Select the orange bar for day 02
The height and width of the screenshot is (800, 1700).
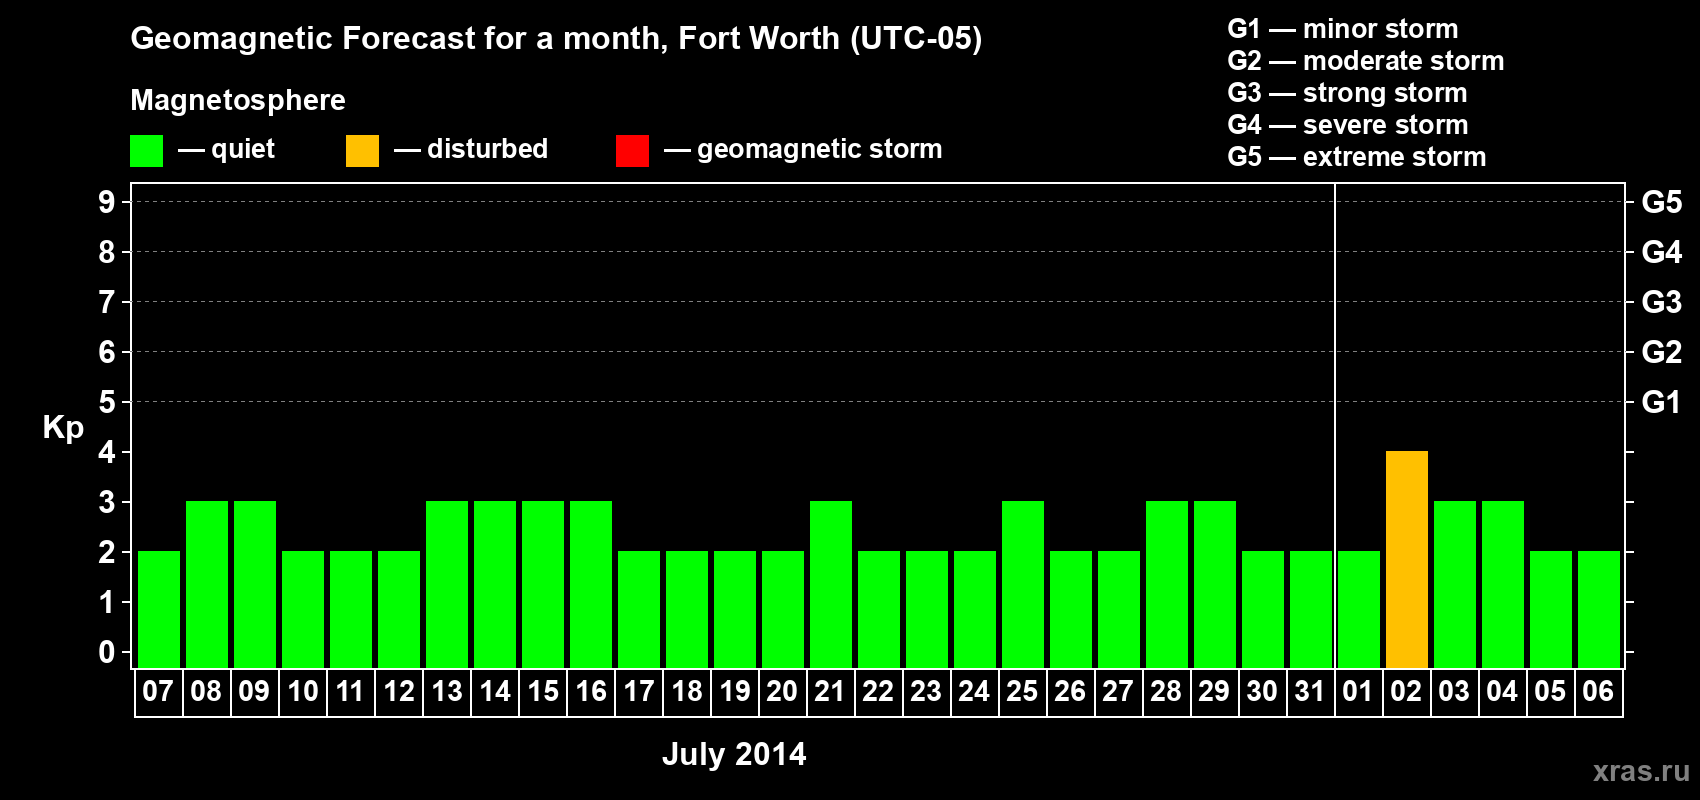pos(1406,559)
